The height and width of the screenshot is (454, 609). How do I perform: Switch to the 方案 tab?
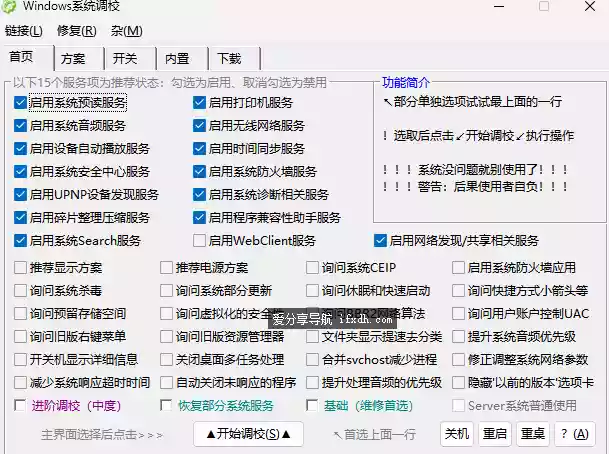click(x=79, y=59)
